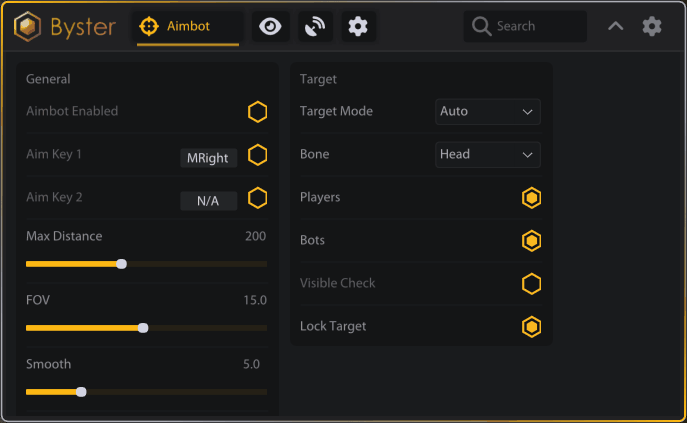Disable the Players target toggle
This screenshot has width=687, height=423.
pos(532,198)
